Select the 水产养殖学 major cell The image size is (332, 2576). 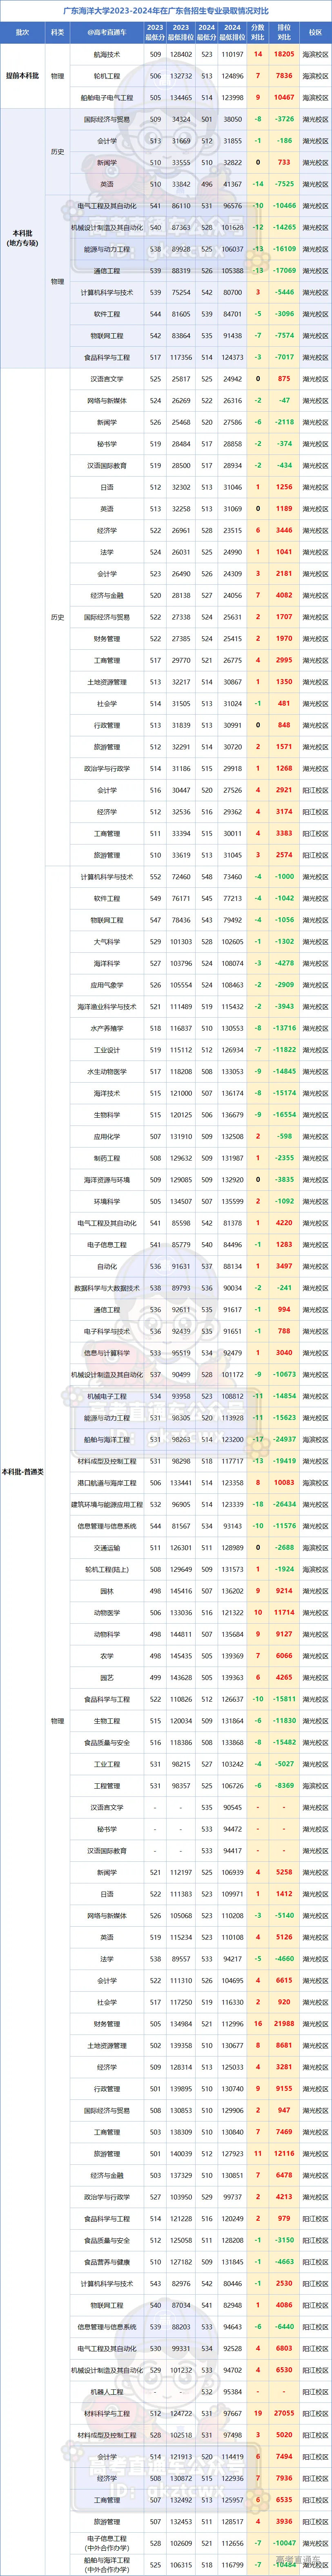tap(107, 1028)
